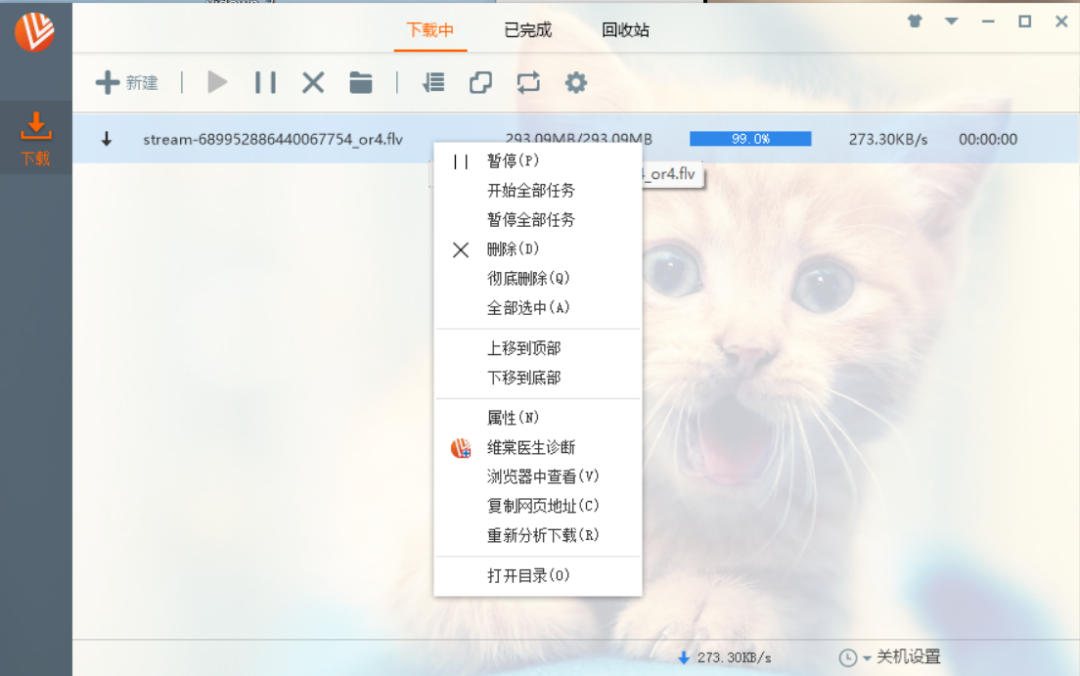The height and width of the screenshot is (676, 1080).
Task: Minimize the downloader window
Action: pyautogui.click(x=988, y=21)
